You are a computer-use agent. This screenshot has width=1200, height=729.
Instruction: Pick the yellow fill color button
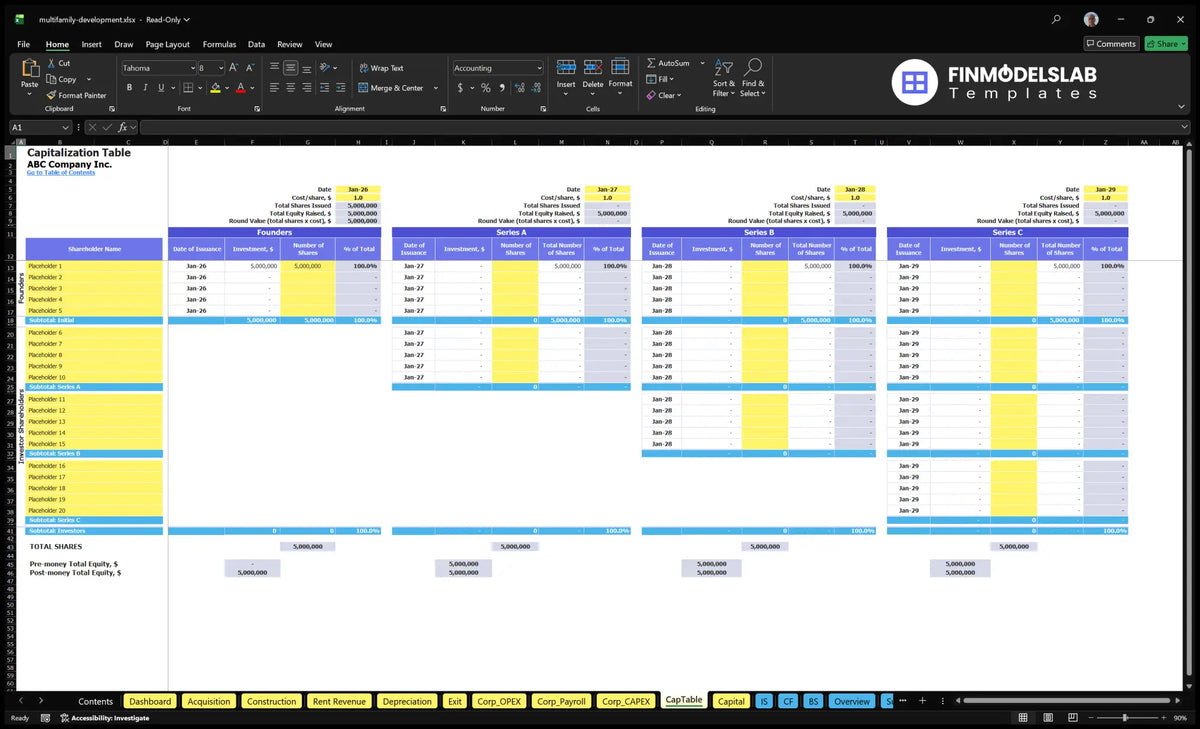point(215,88)
